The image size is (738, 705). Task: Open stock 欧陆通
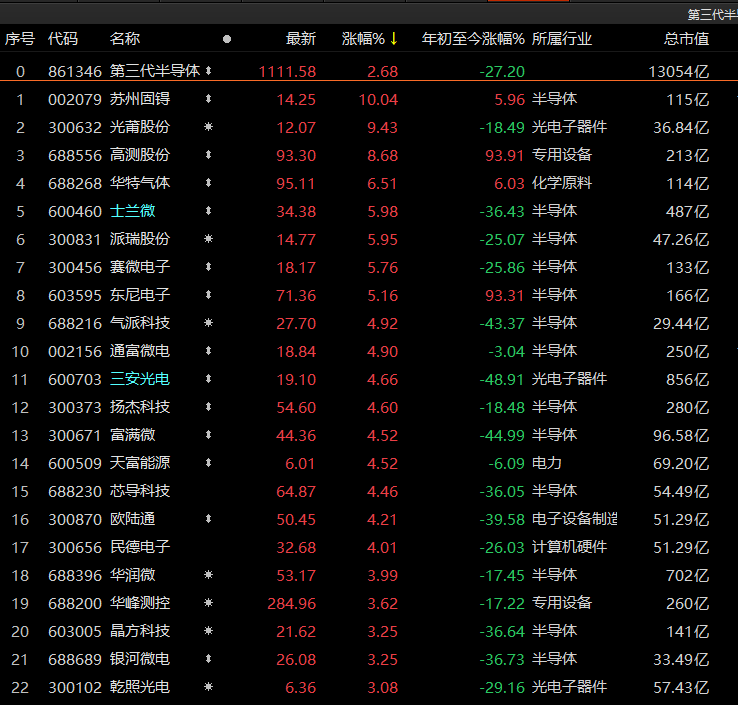coord(132,519)
